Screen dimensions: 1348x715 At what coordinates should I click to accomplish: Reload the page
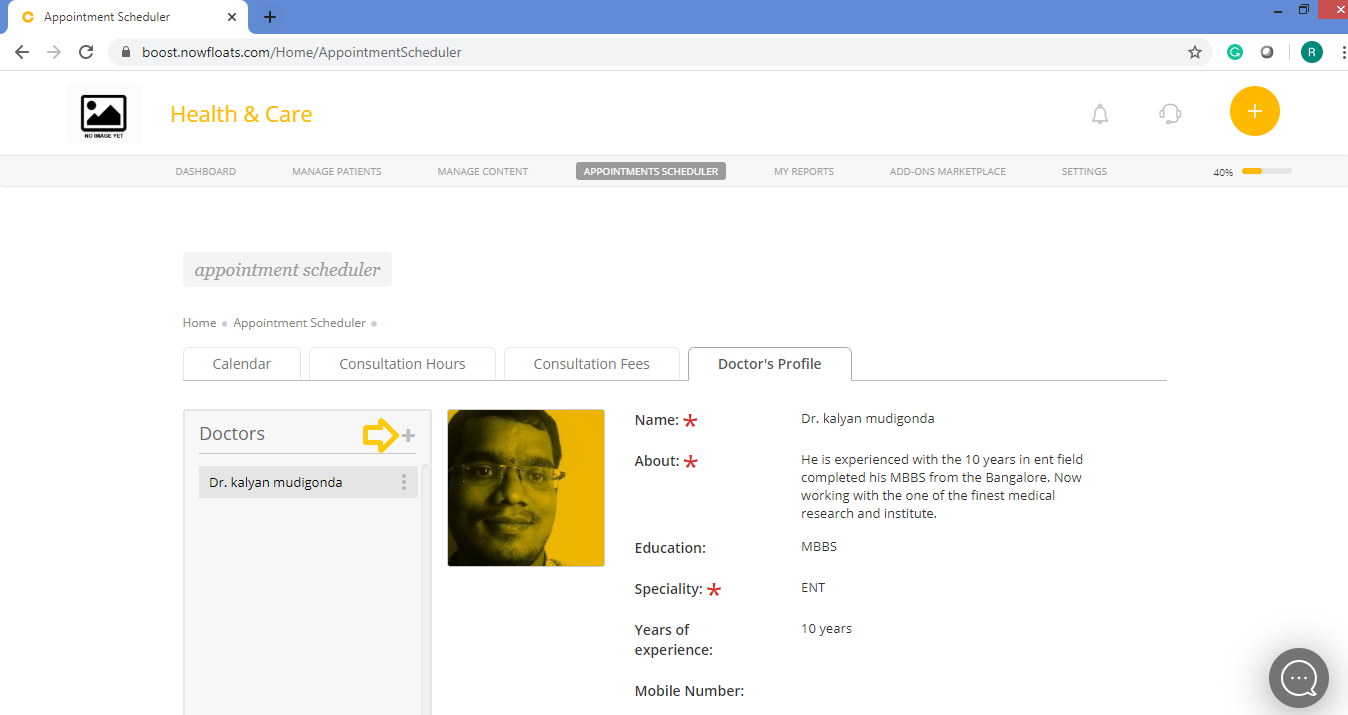[86, 52]
